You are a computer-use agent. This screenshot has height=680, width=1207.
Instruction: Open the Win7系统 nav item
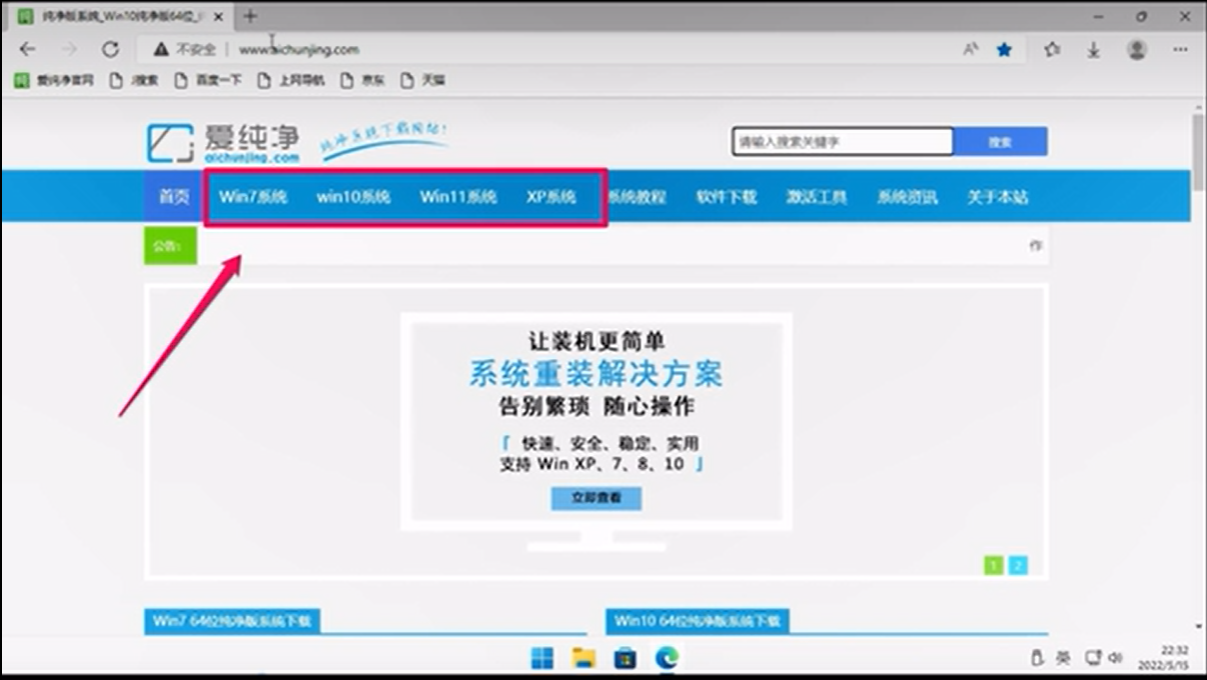click(x=253, y=197)
